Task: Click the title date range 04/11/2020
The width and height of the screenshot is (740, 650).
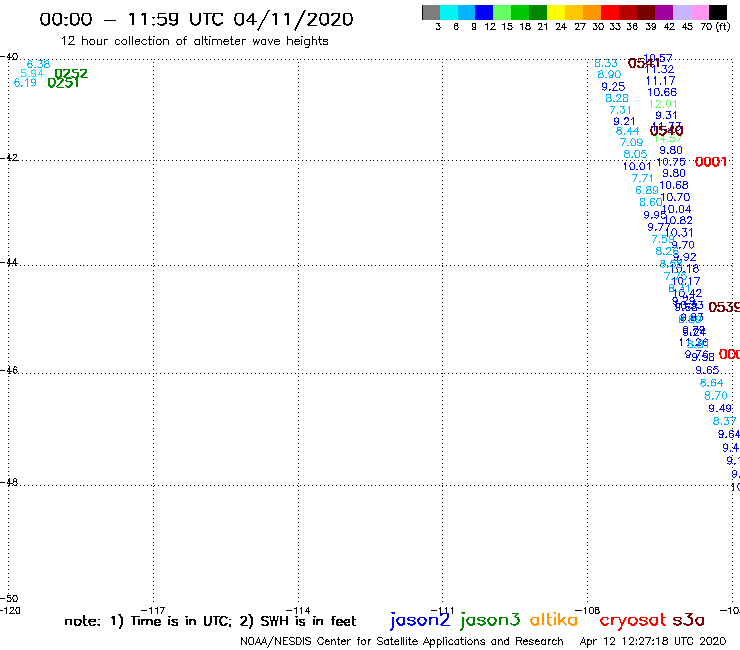Action: [293, 19]
